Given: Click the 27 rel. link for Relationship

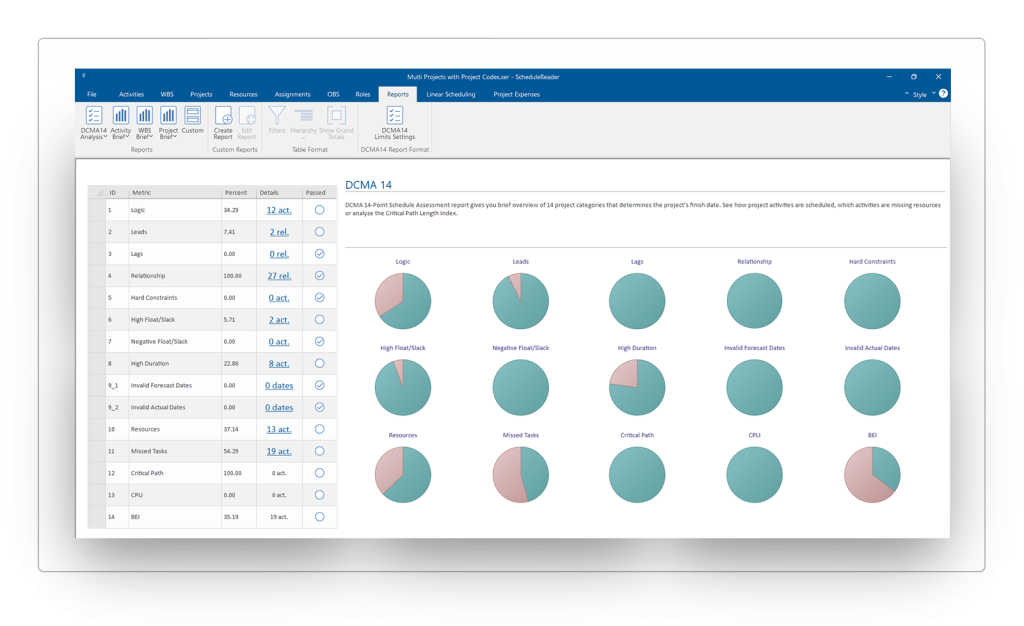Looking at the screenshot, I should coord(278,275).
